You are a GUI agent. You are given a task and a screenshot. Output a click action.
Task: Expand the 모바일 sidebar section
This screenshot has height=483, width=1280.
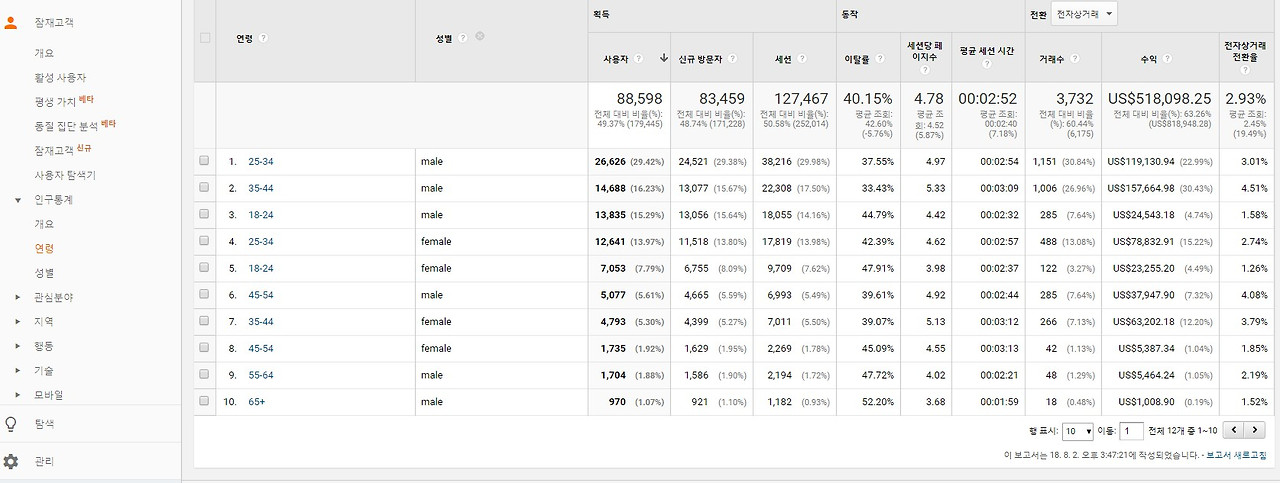[x=18, y=395]
